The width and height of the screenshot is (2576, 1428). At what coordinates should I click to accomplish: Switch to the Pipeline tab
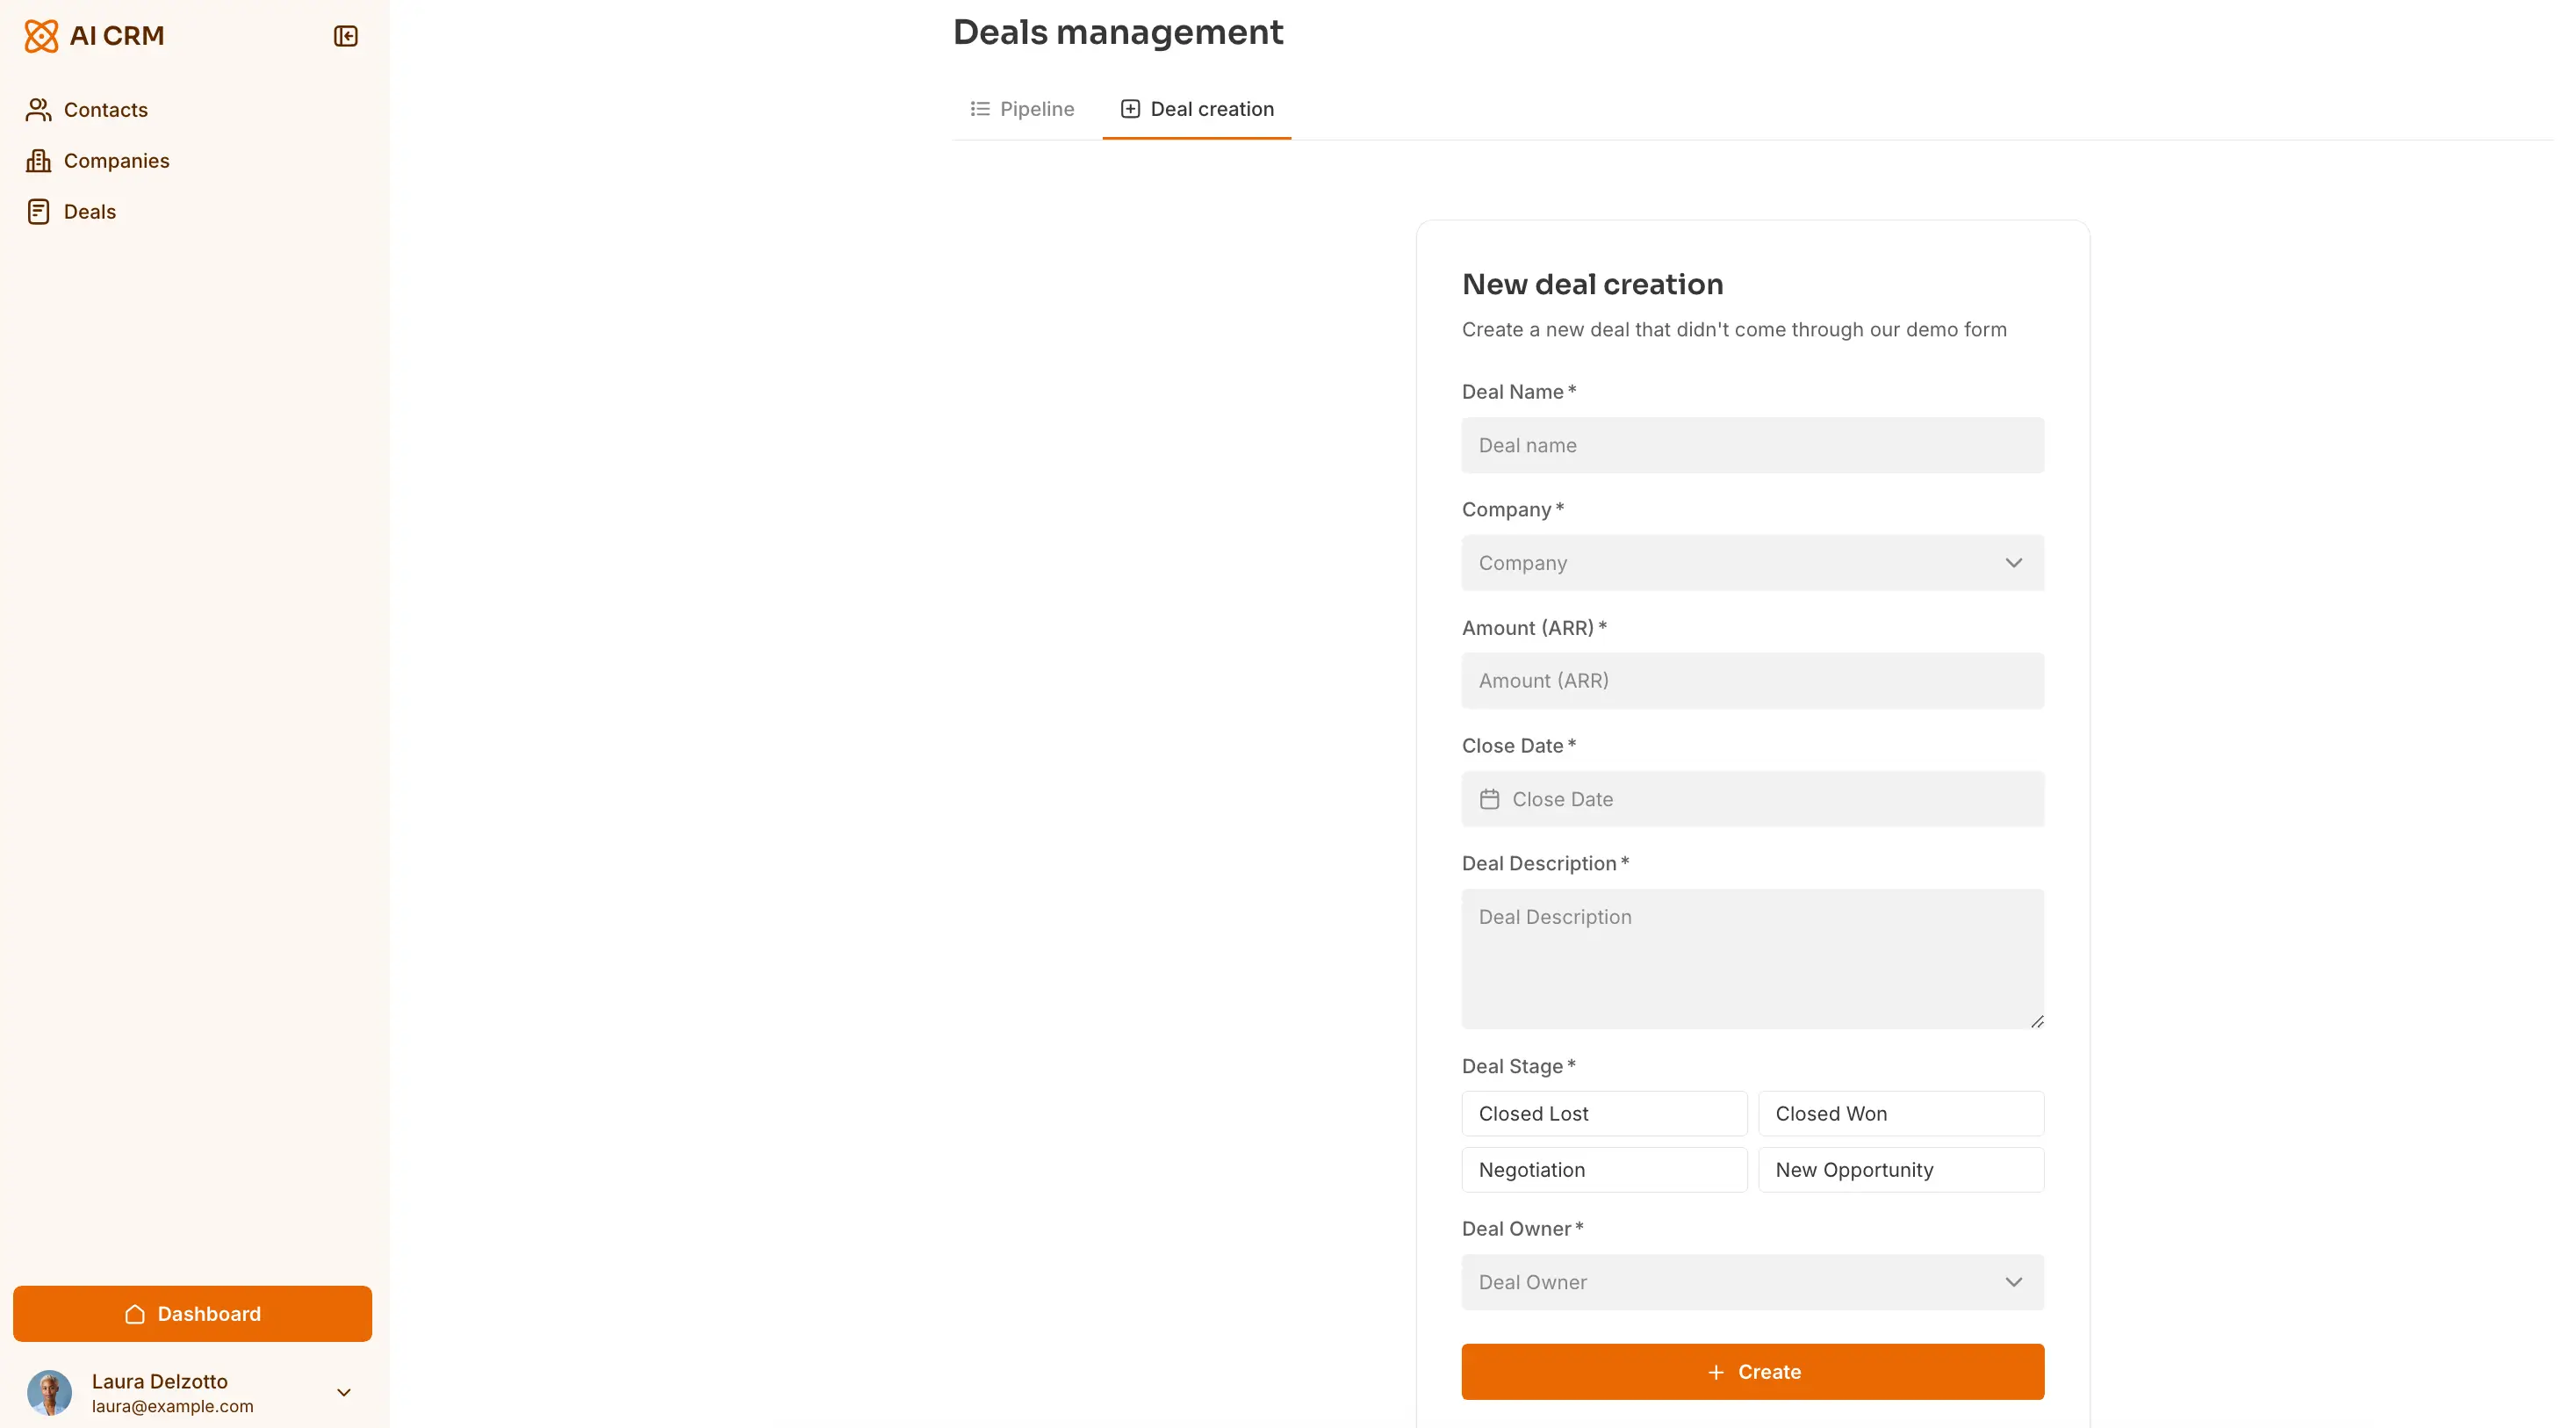1022,108
